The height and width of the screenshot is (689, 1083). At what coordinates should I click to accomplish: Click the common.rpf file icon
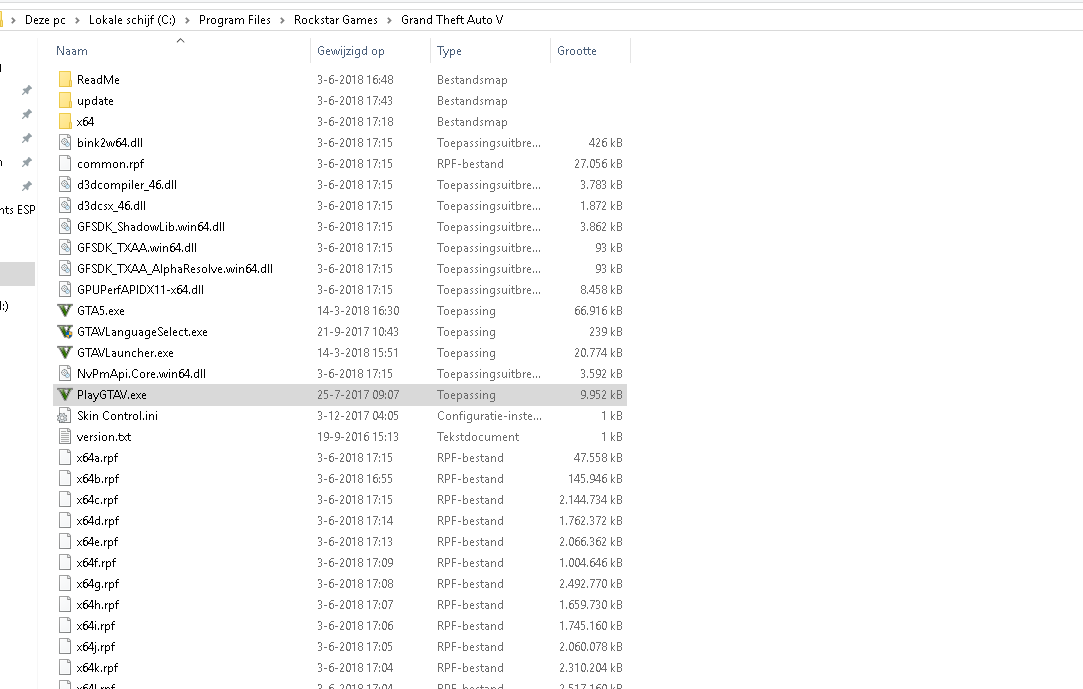point(65,164)
